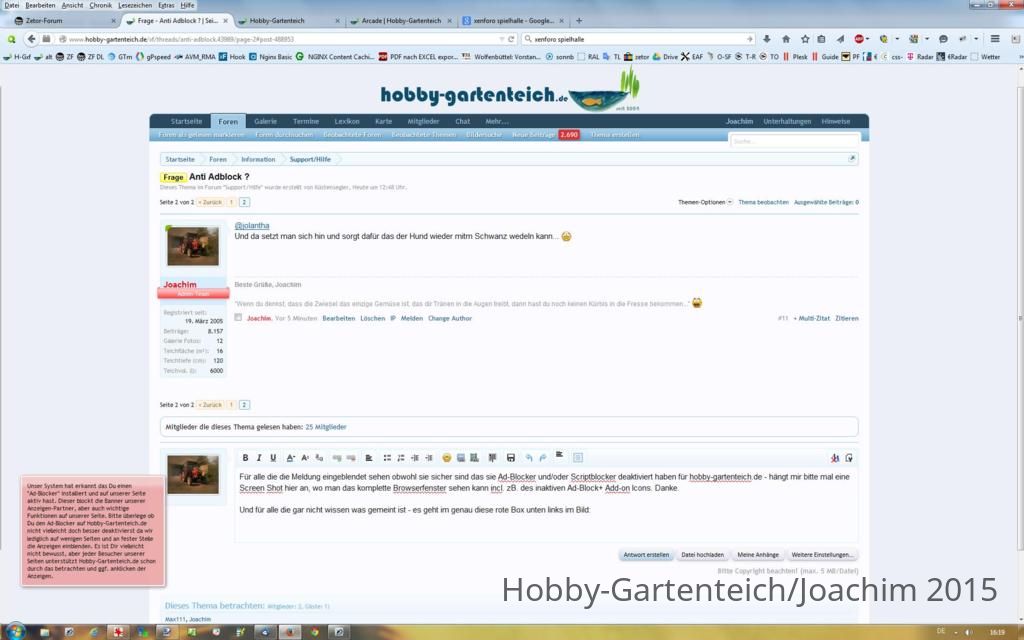Open Windows Start menu
The height and width of the screenshot is (640, 1024).
[x=16, y=632]
